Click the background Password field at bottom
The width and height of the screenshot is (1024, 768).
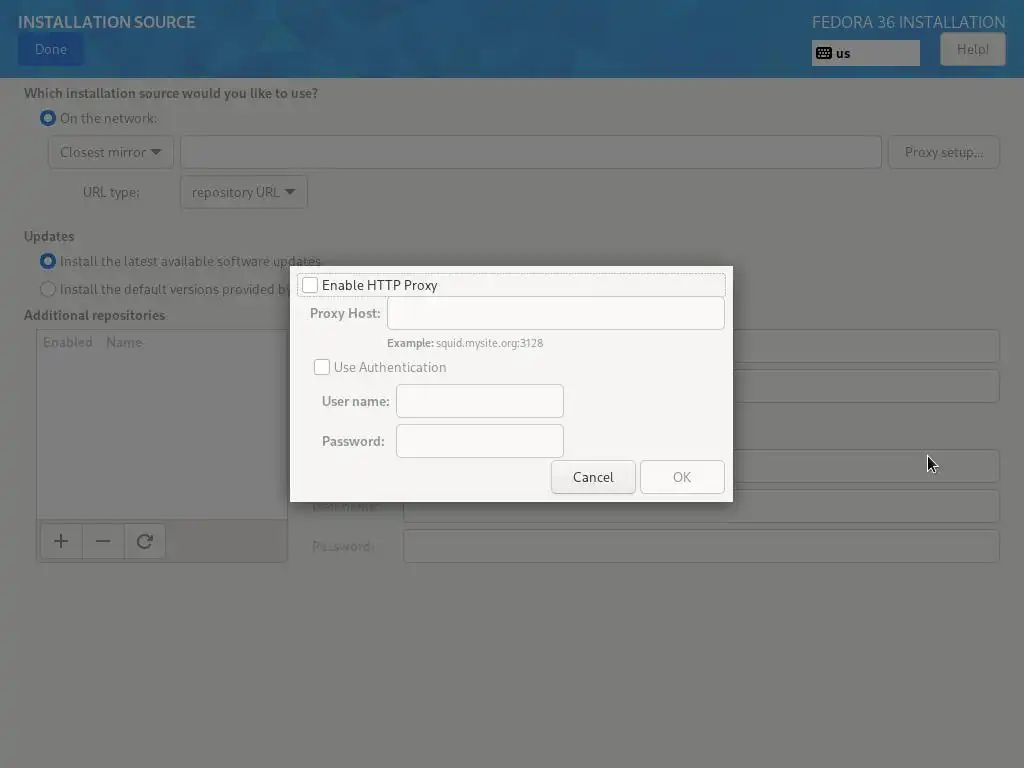[x=701, y=546]
